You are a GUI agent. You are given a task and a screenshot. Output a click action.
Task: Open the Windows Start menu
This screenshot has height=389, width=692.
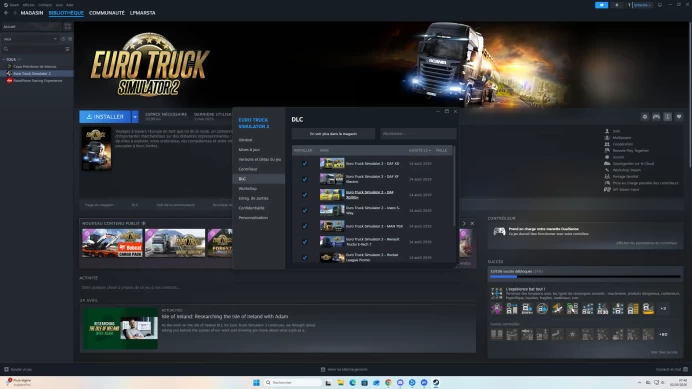pos(256,382)
